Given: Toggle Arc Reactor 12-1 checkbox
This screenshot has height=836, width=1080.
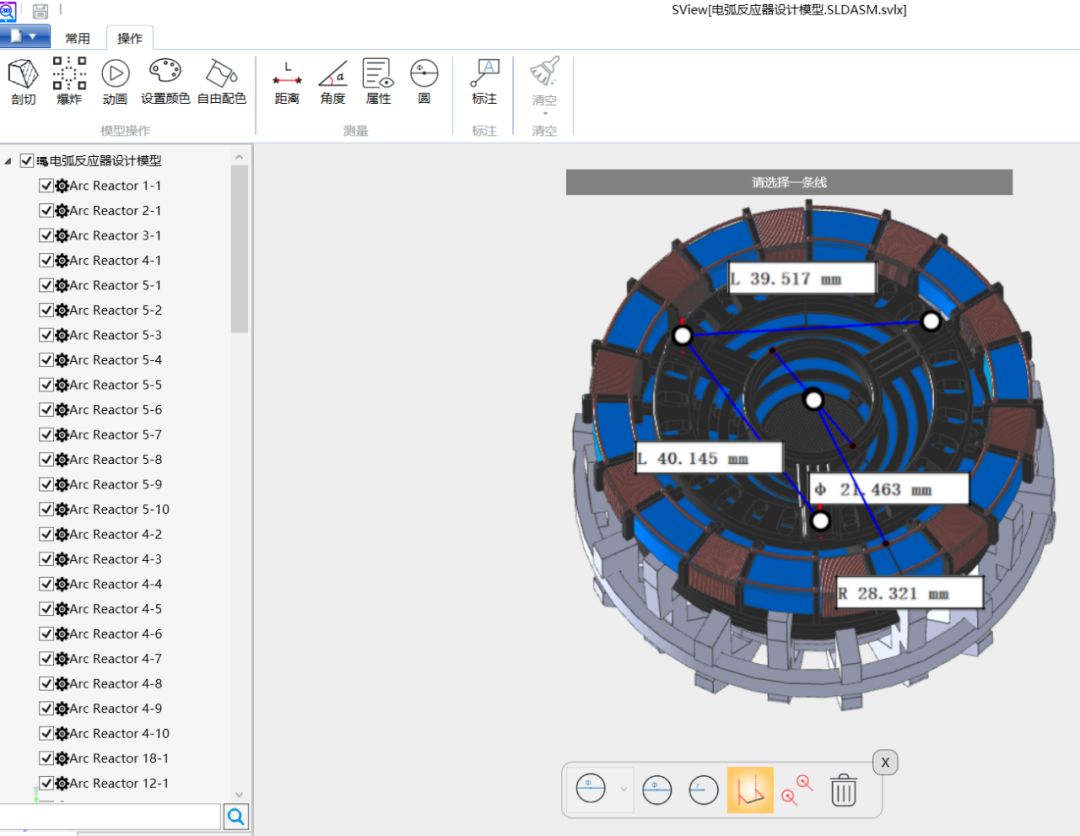Looking at the screenshot, I should (x=46, y=783).
